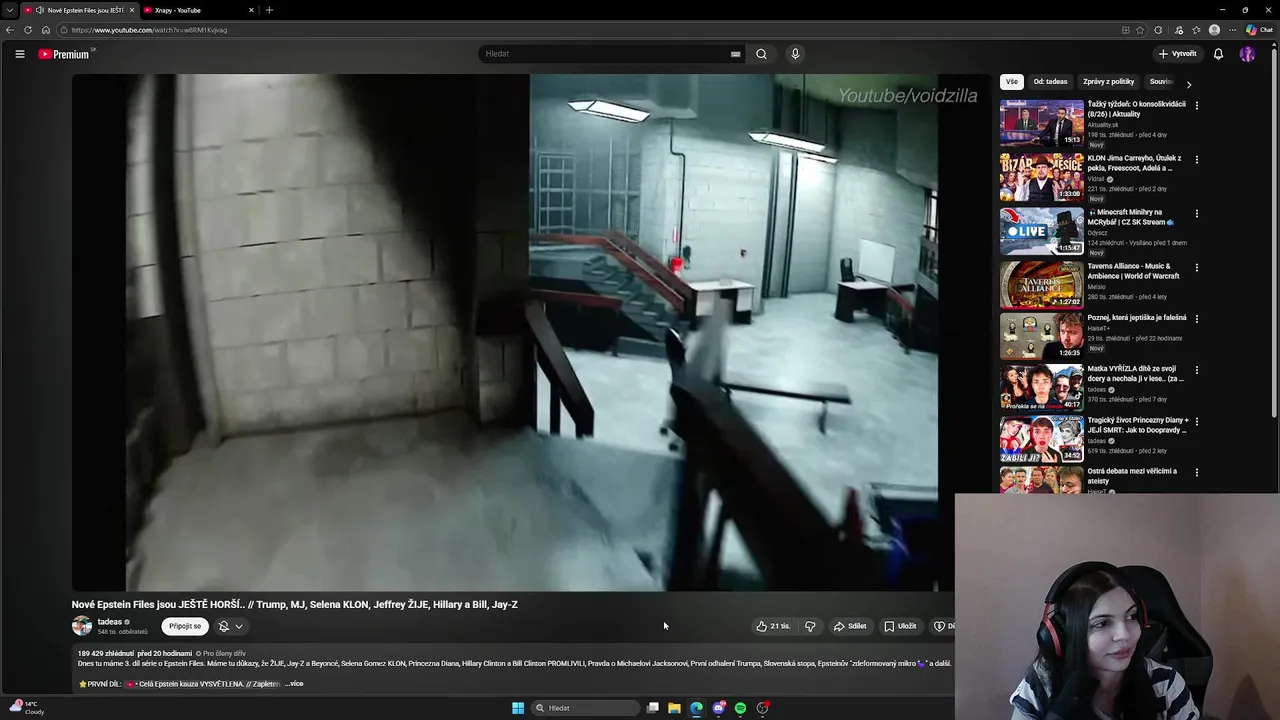Toggle the channel notification bell
The image size is (1280, 720).
(x=224, y=626)
